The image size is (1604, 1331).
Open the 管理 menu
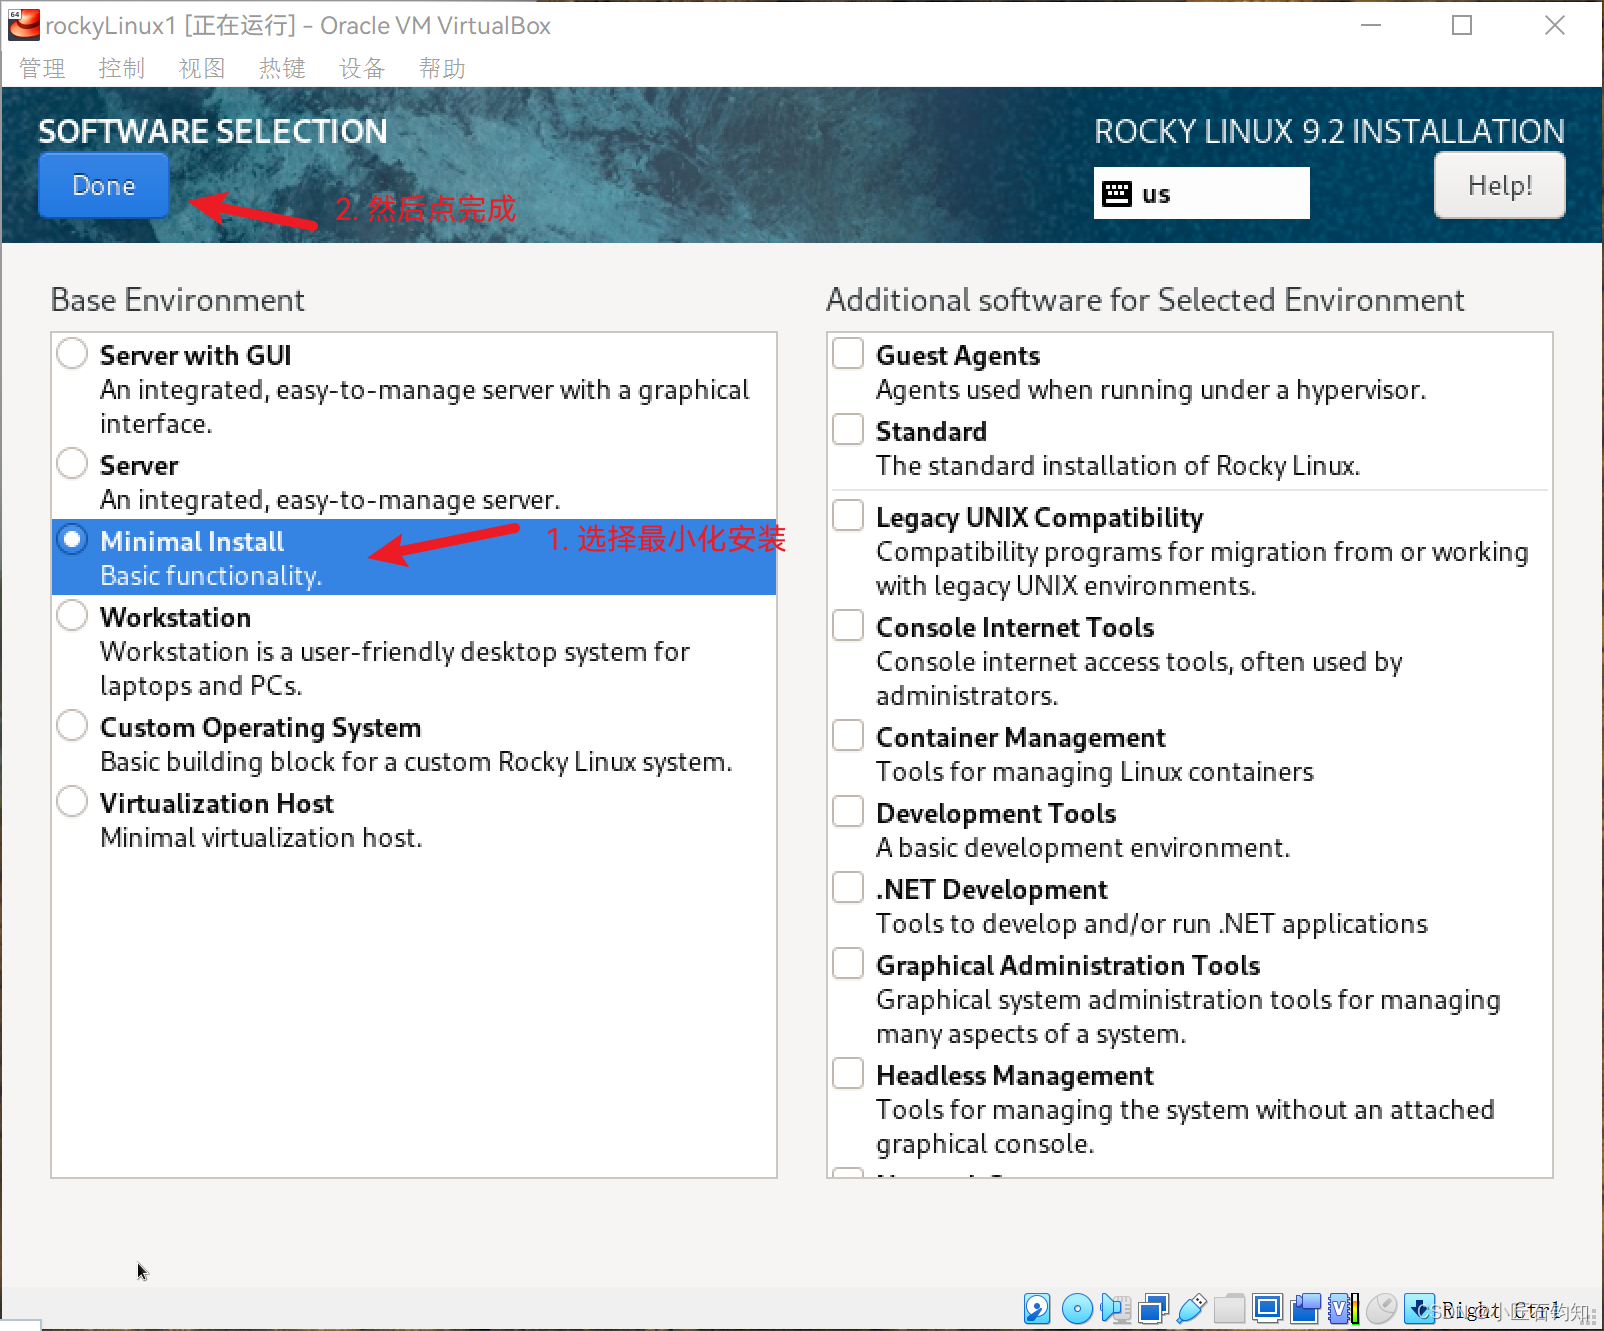[42, 68]
